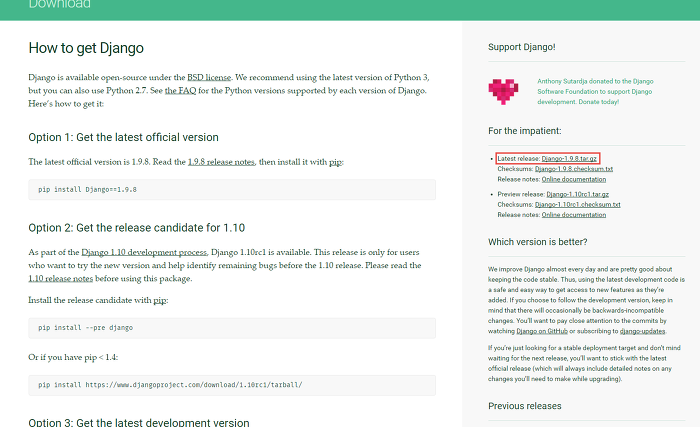Click the 'For the impatient:' sidebar heading

click(x=525, y=131)
